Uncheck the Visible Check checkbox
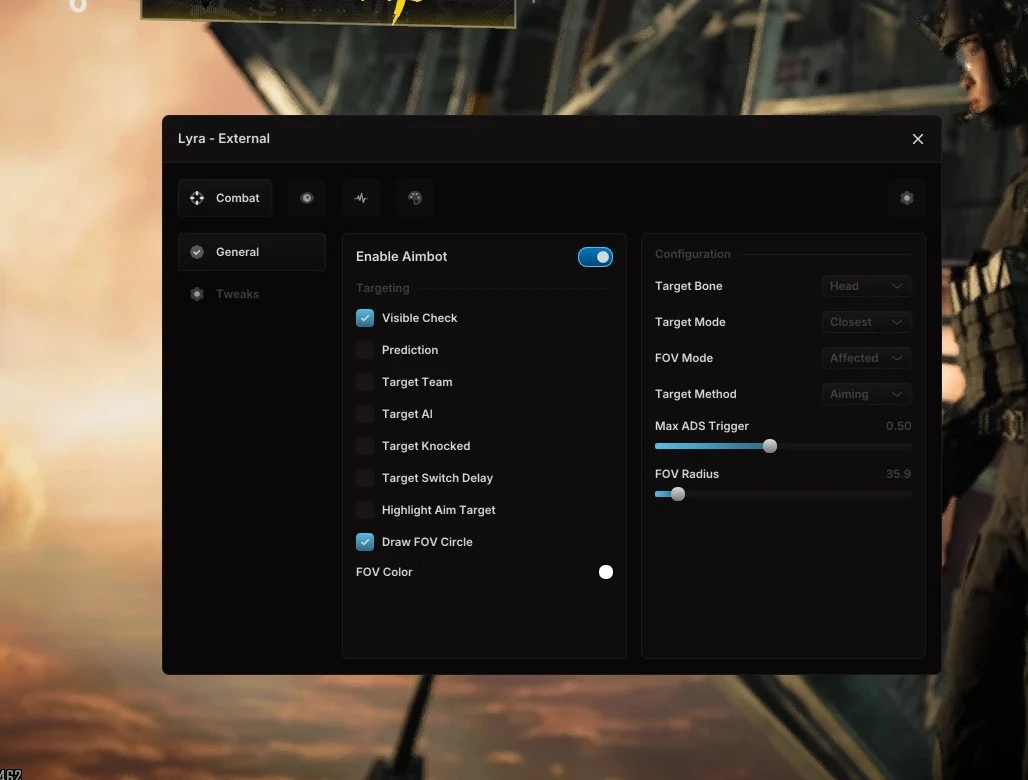 365,318
